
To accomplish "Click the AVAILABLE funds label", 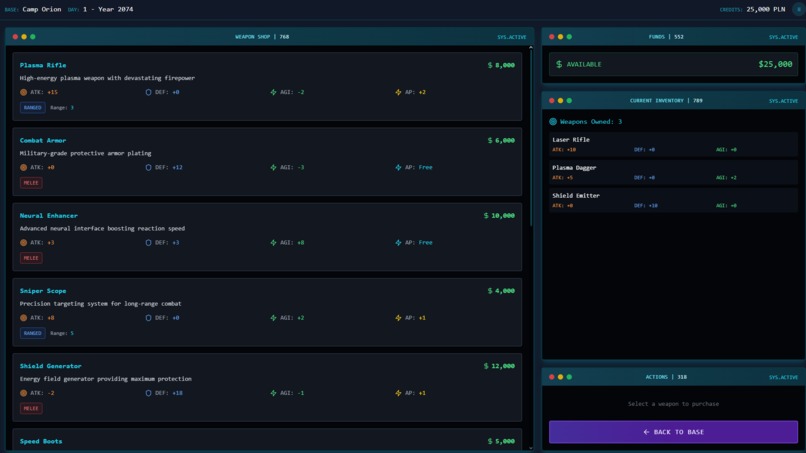I will point(583,64).
